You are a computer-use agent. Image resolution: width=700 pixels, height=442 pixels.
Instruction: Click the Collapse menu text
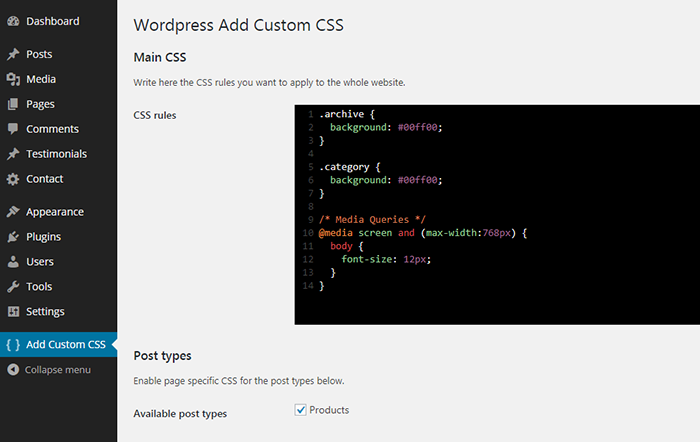tap(58, 370)
